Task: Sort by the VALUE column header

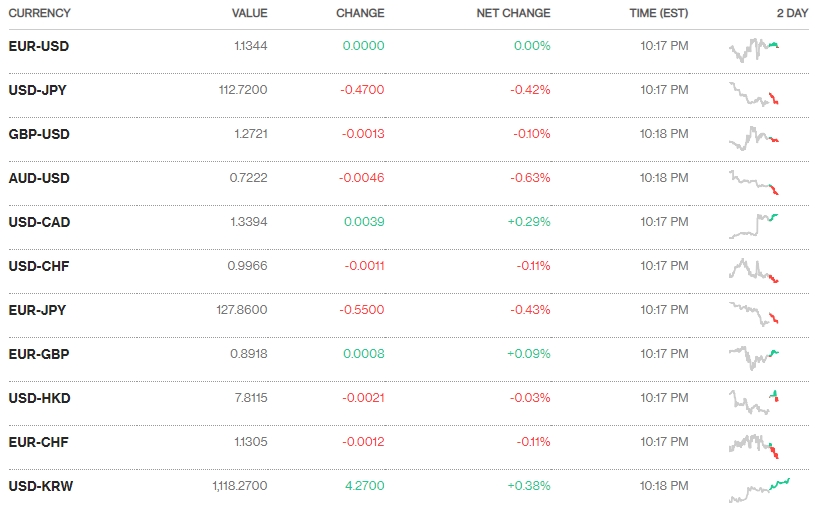Action: [x=249, y=13]
